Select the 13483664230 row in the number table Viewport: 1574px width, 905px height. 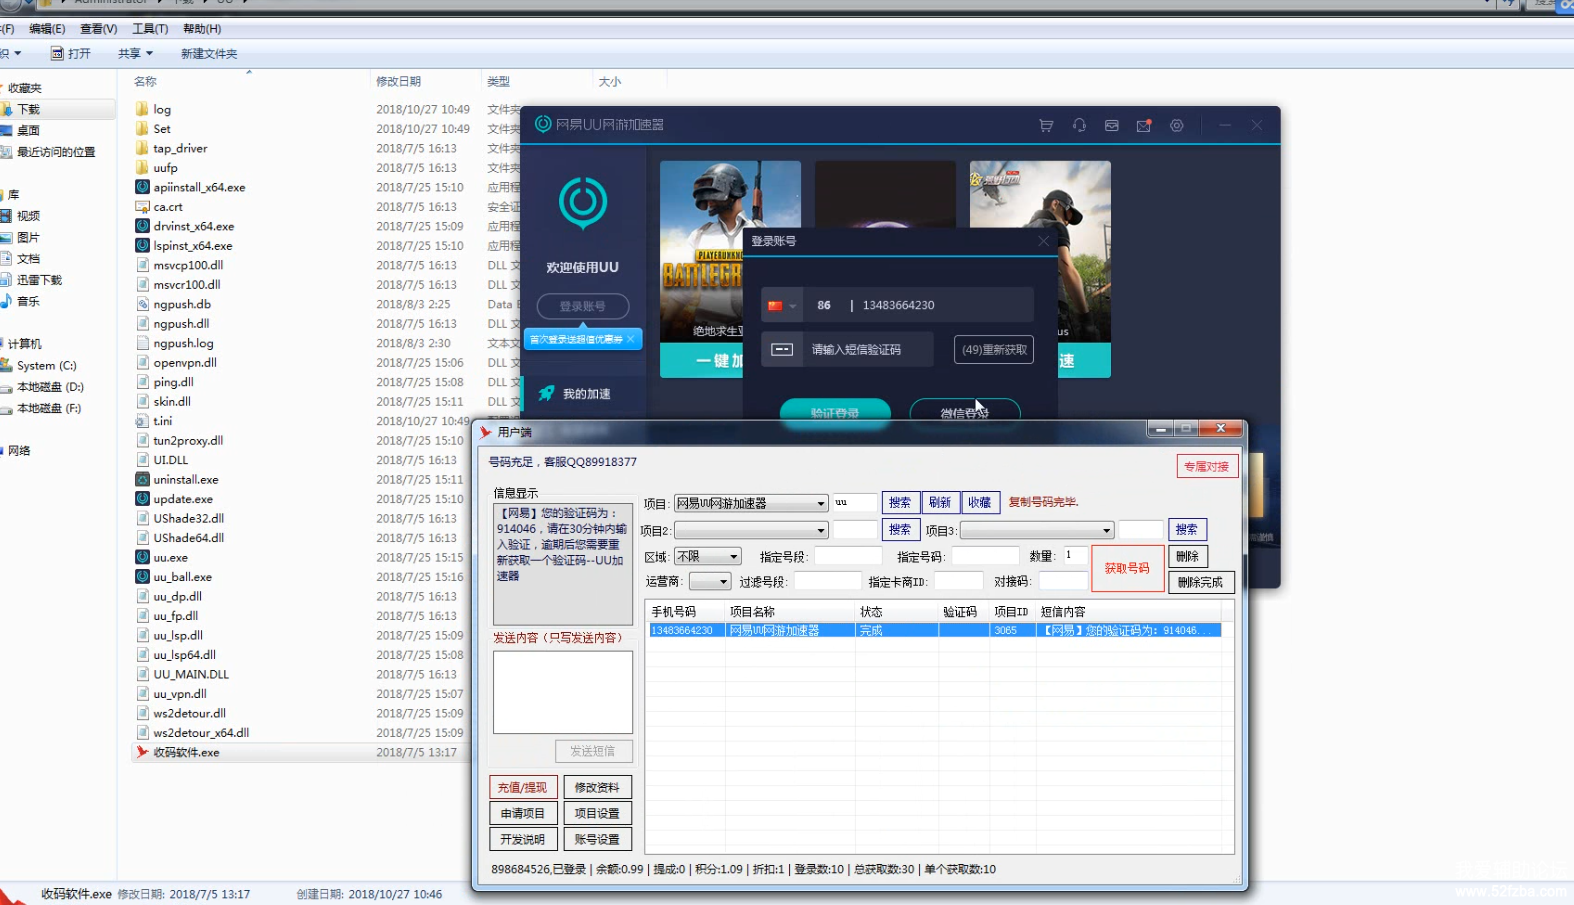tap(934, 630)
